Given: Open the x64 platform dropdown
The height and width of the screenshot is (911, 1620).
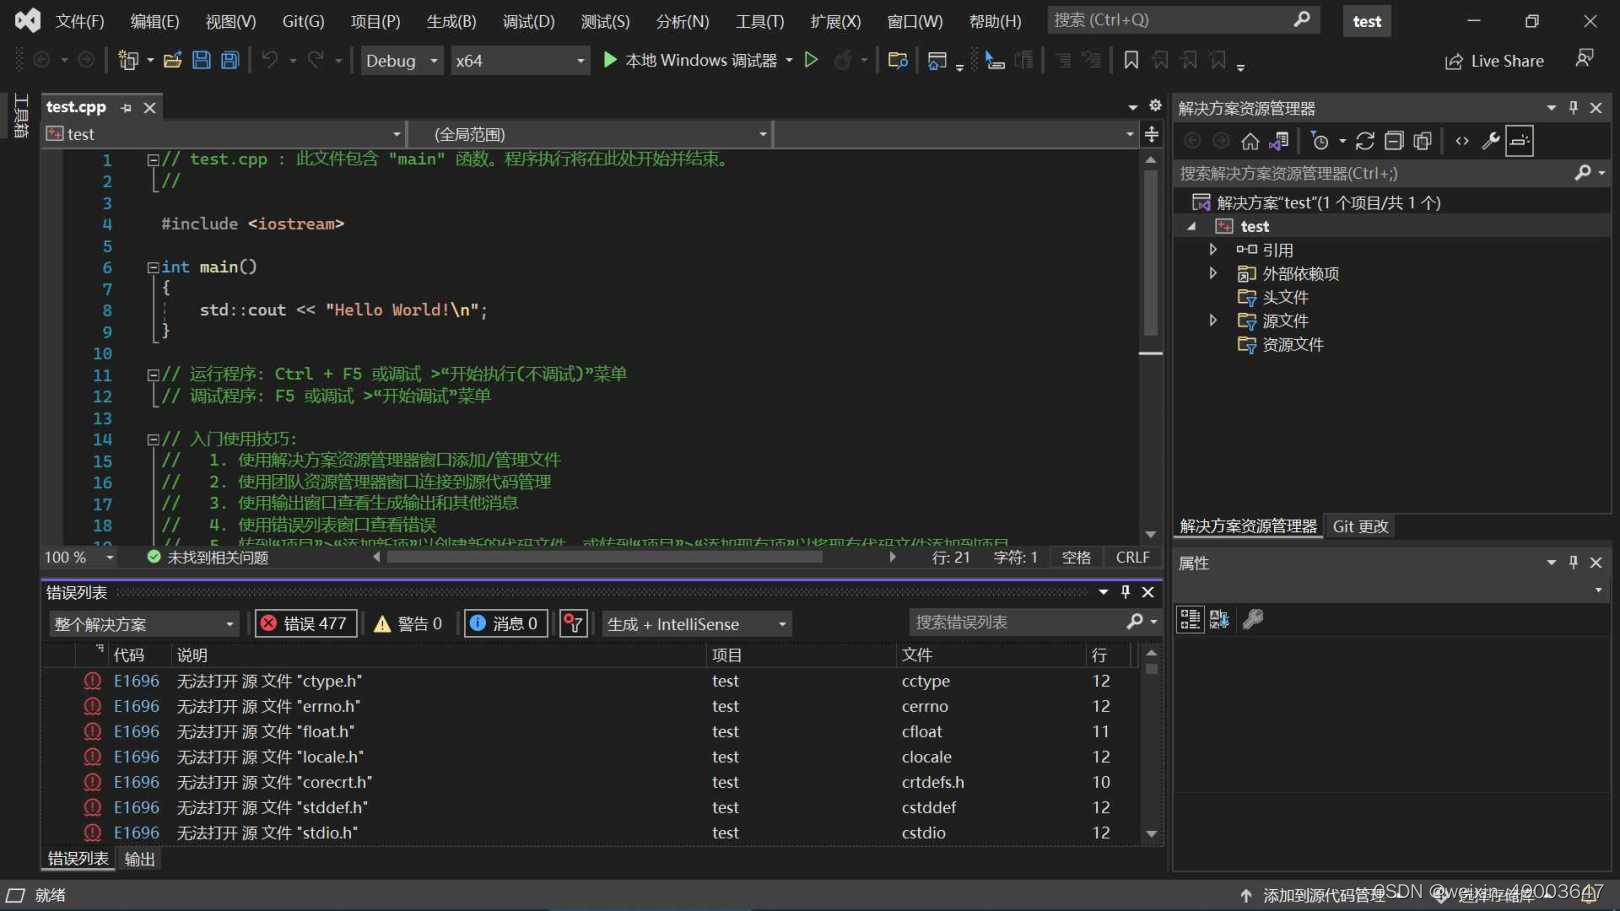Looking at the screenshot, I should [520, 60].
